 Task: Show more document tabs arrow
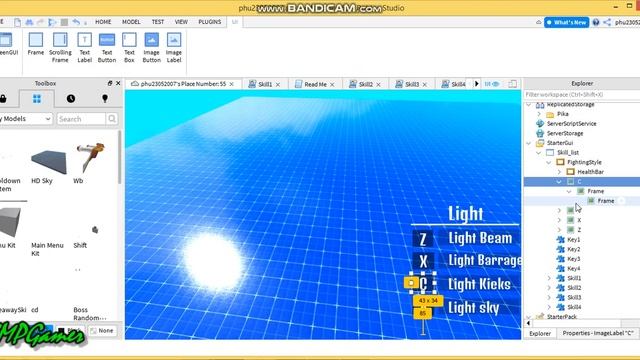tap(476, 84)
